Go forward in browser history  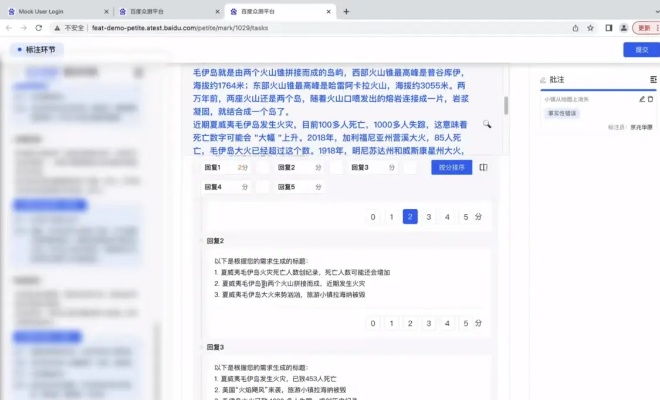[24, 28]
